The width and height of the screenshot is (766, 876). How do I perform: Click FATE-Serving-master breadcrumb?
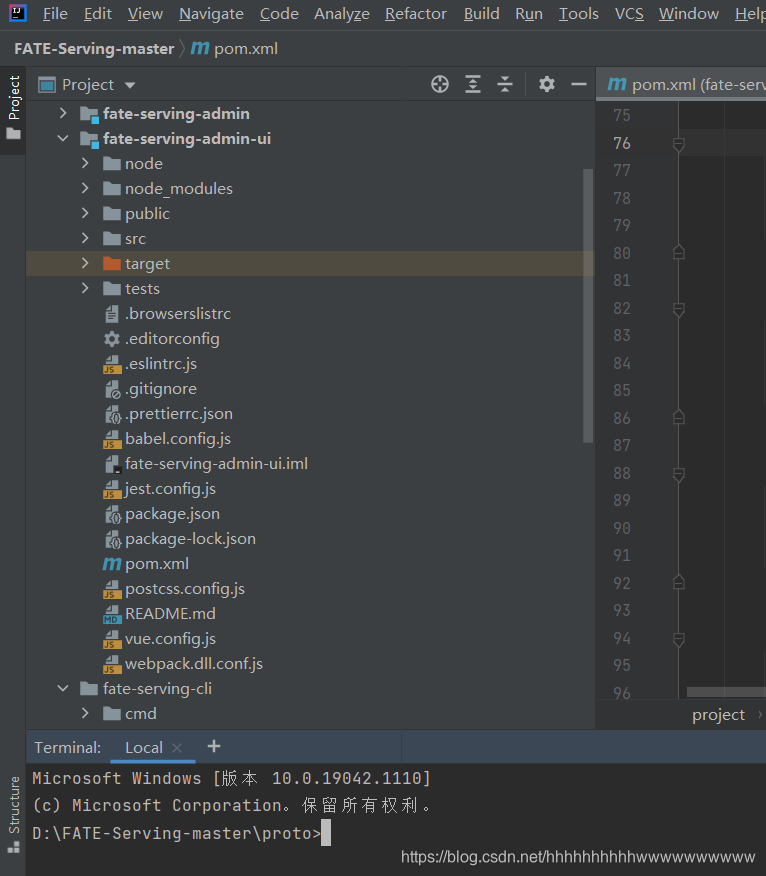(x=94, y=49)
